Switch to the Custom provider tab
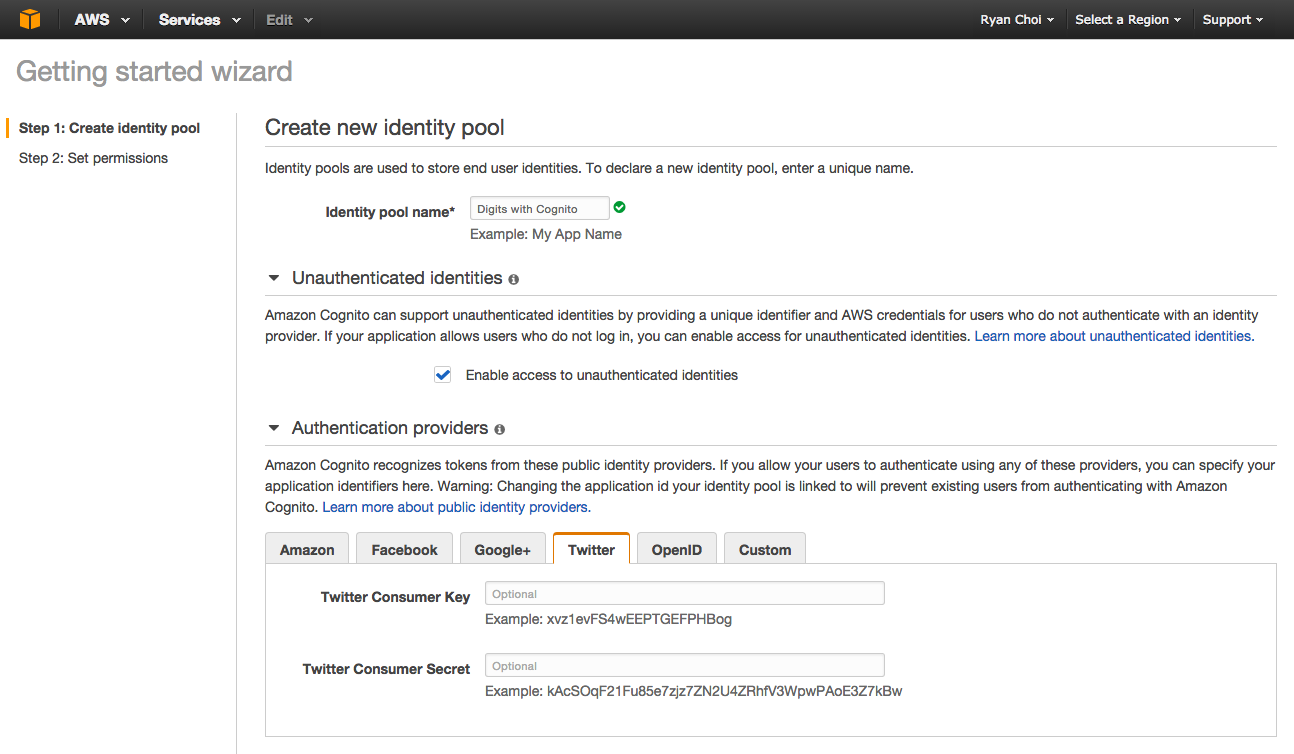Screen dimensions: 1294x754 pos(765,549)
